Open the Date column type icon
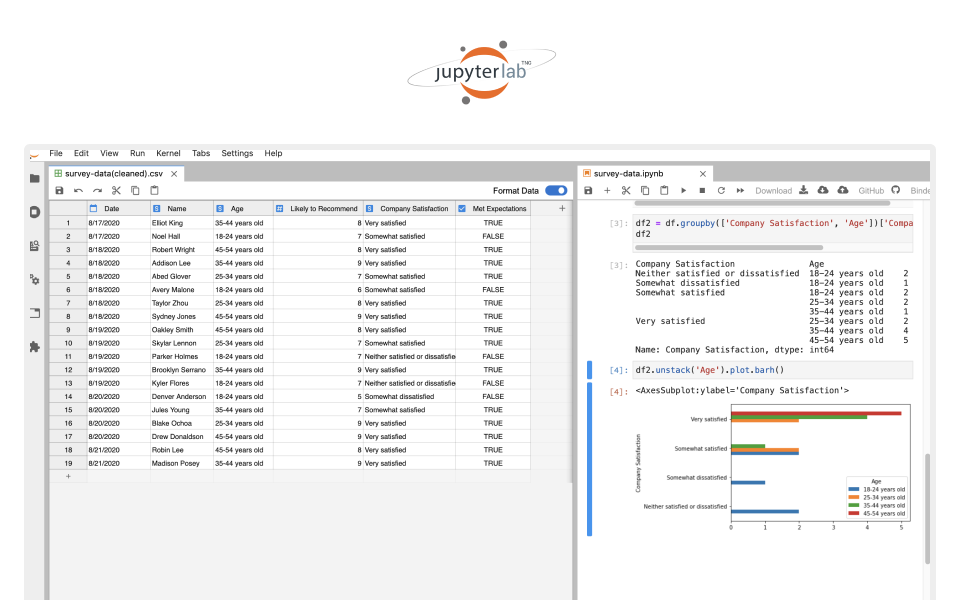 [x=94, y=208]
